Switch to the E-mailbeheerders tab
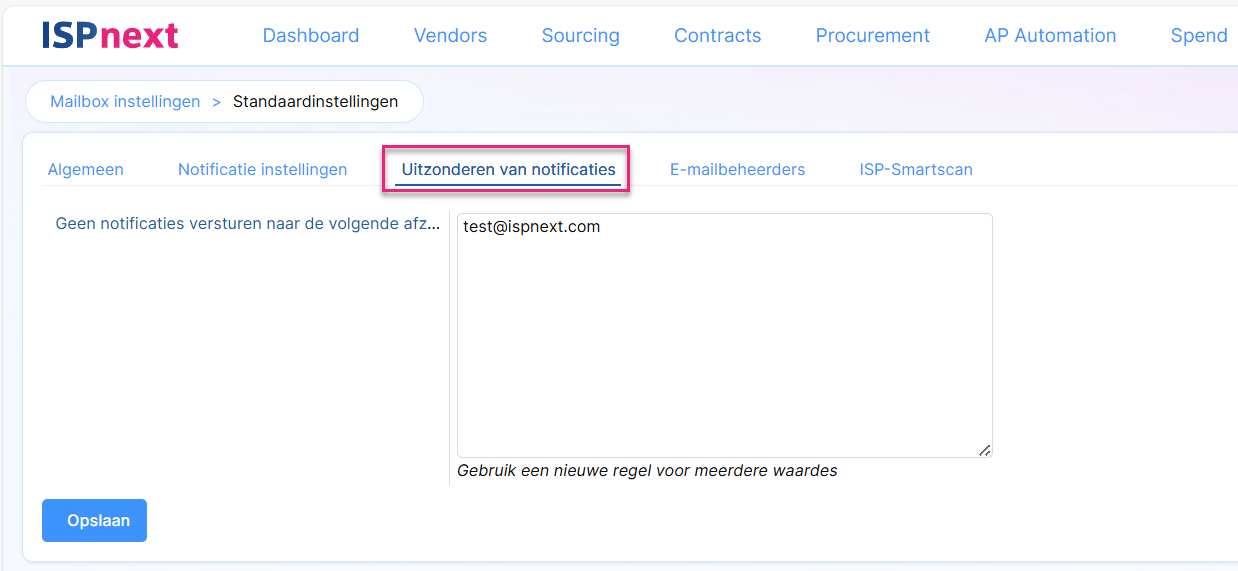 (x=737, y=169)
